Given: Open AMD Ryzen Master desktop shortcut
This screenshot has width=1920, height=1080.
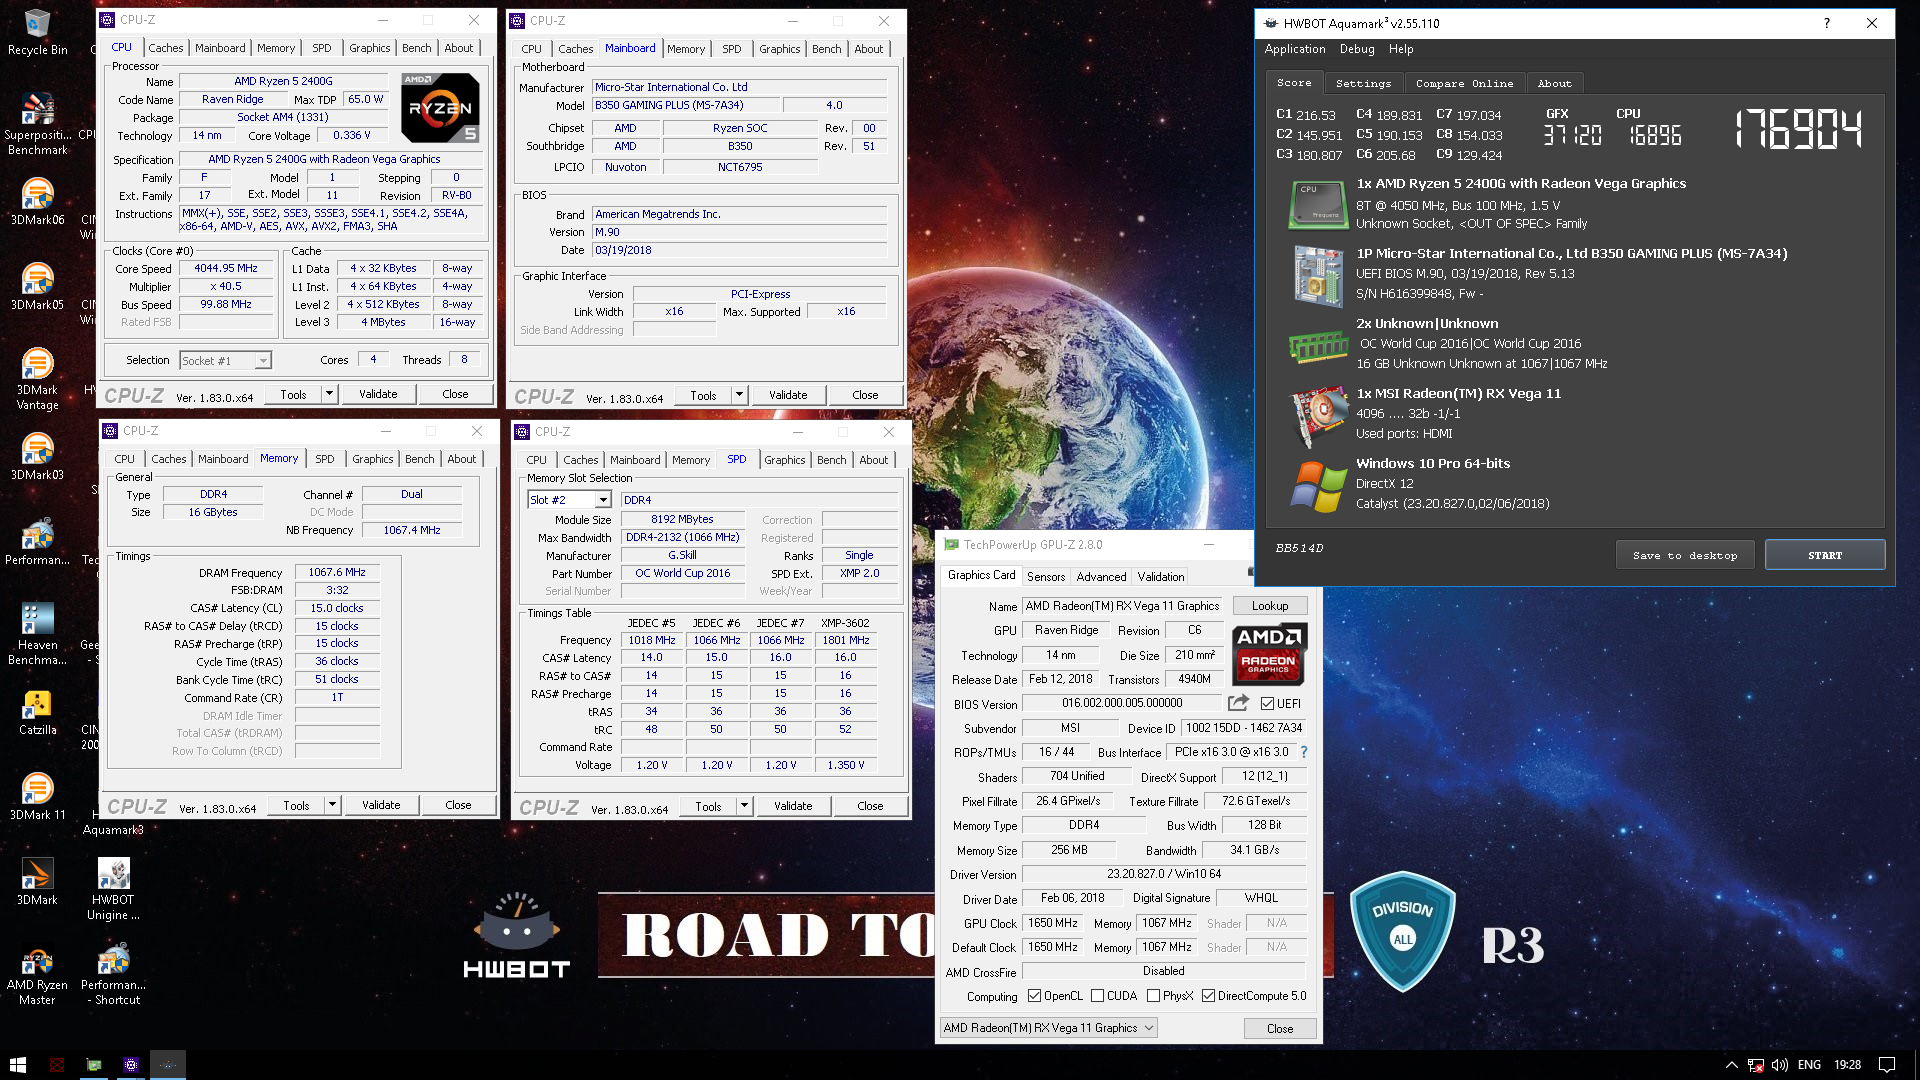Looking at the screenshot, I should point(37,974).
